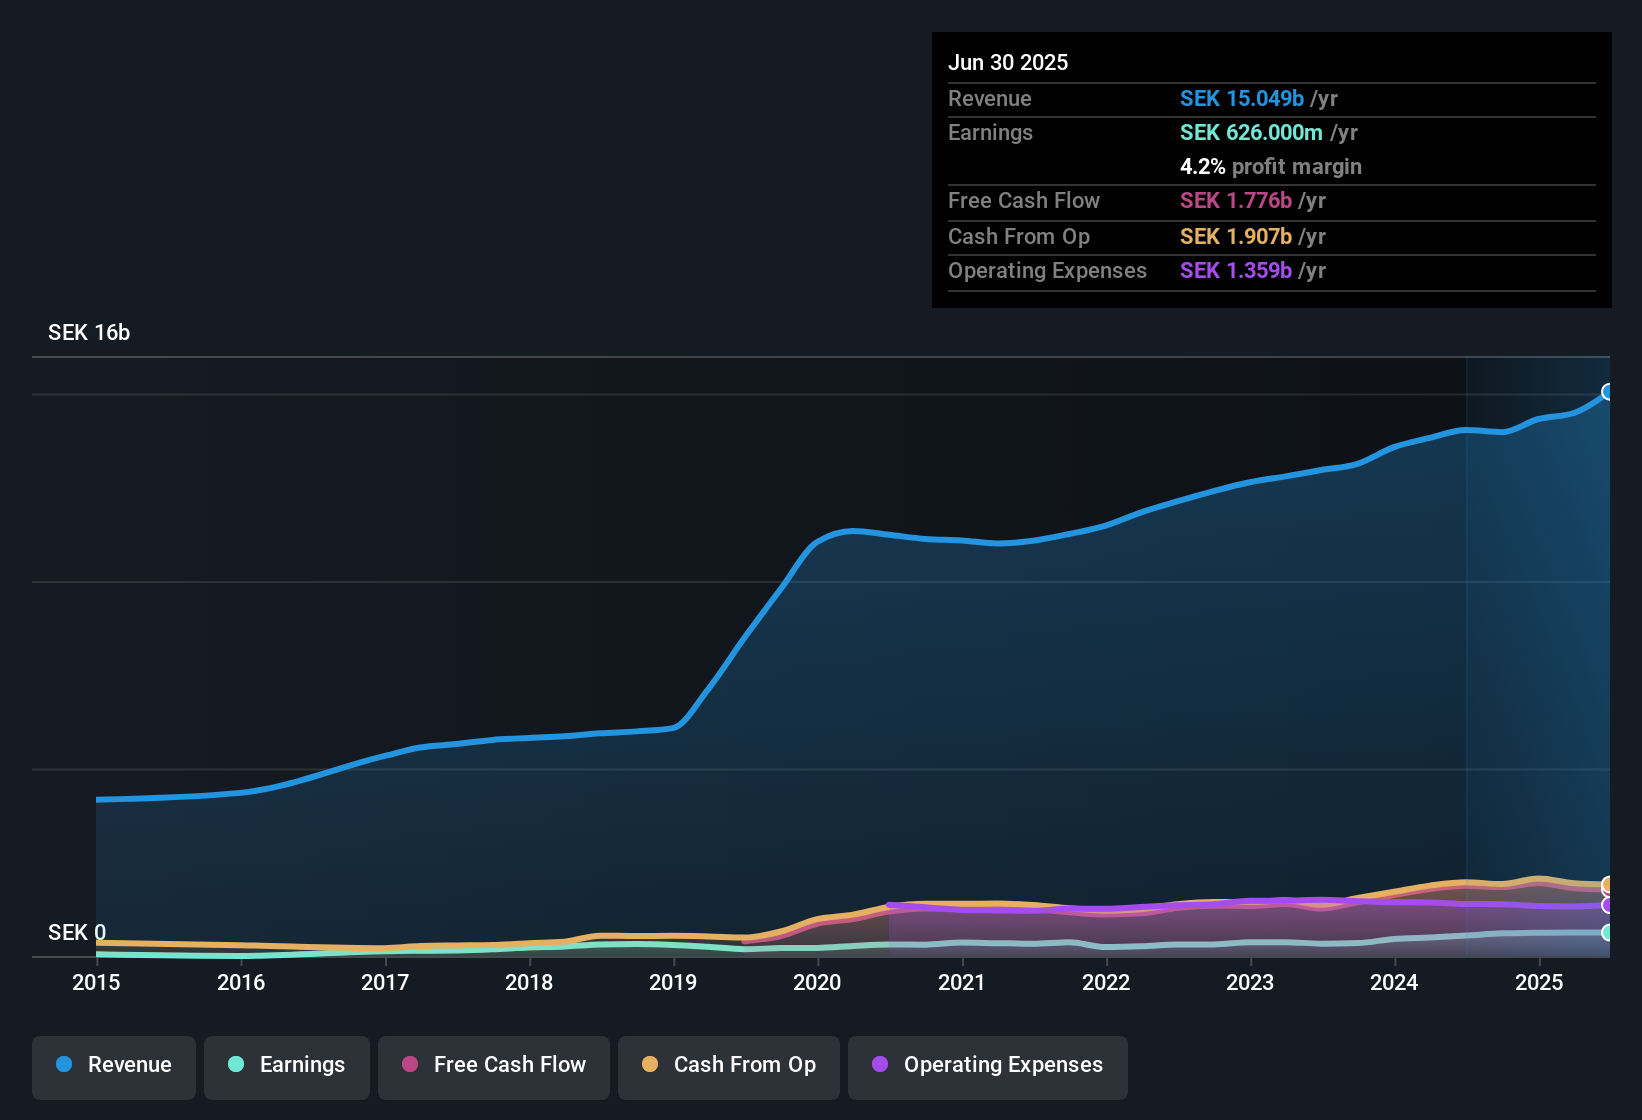Select the Cash From Op endpoint marker
This screenshot has height=1120, width=1642.
point(1608,886)
